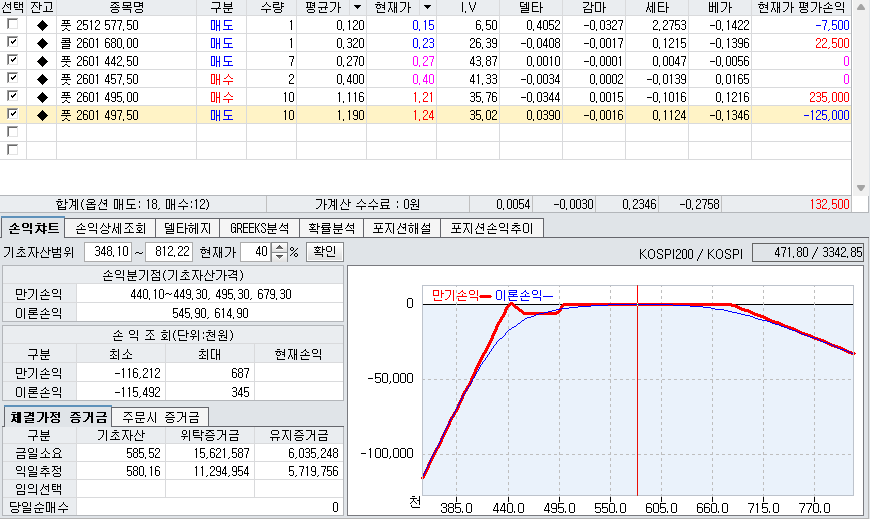Click the 만기손익 minimum value -116,212

(x=137, y=373)
